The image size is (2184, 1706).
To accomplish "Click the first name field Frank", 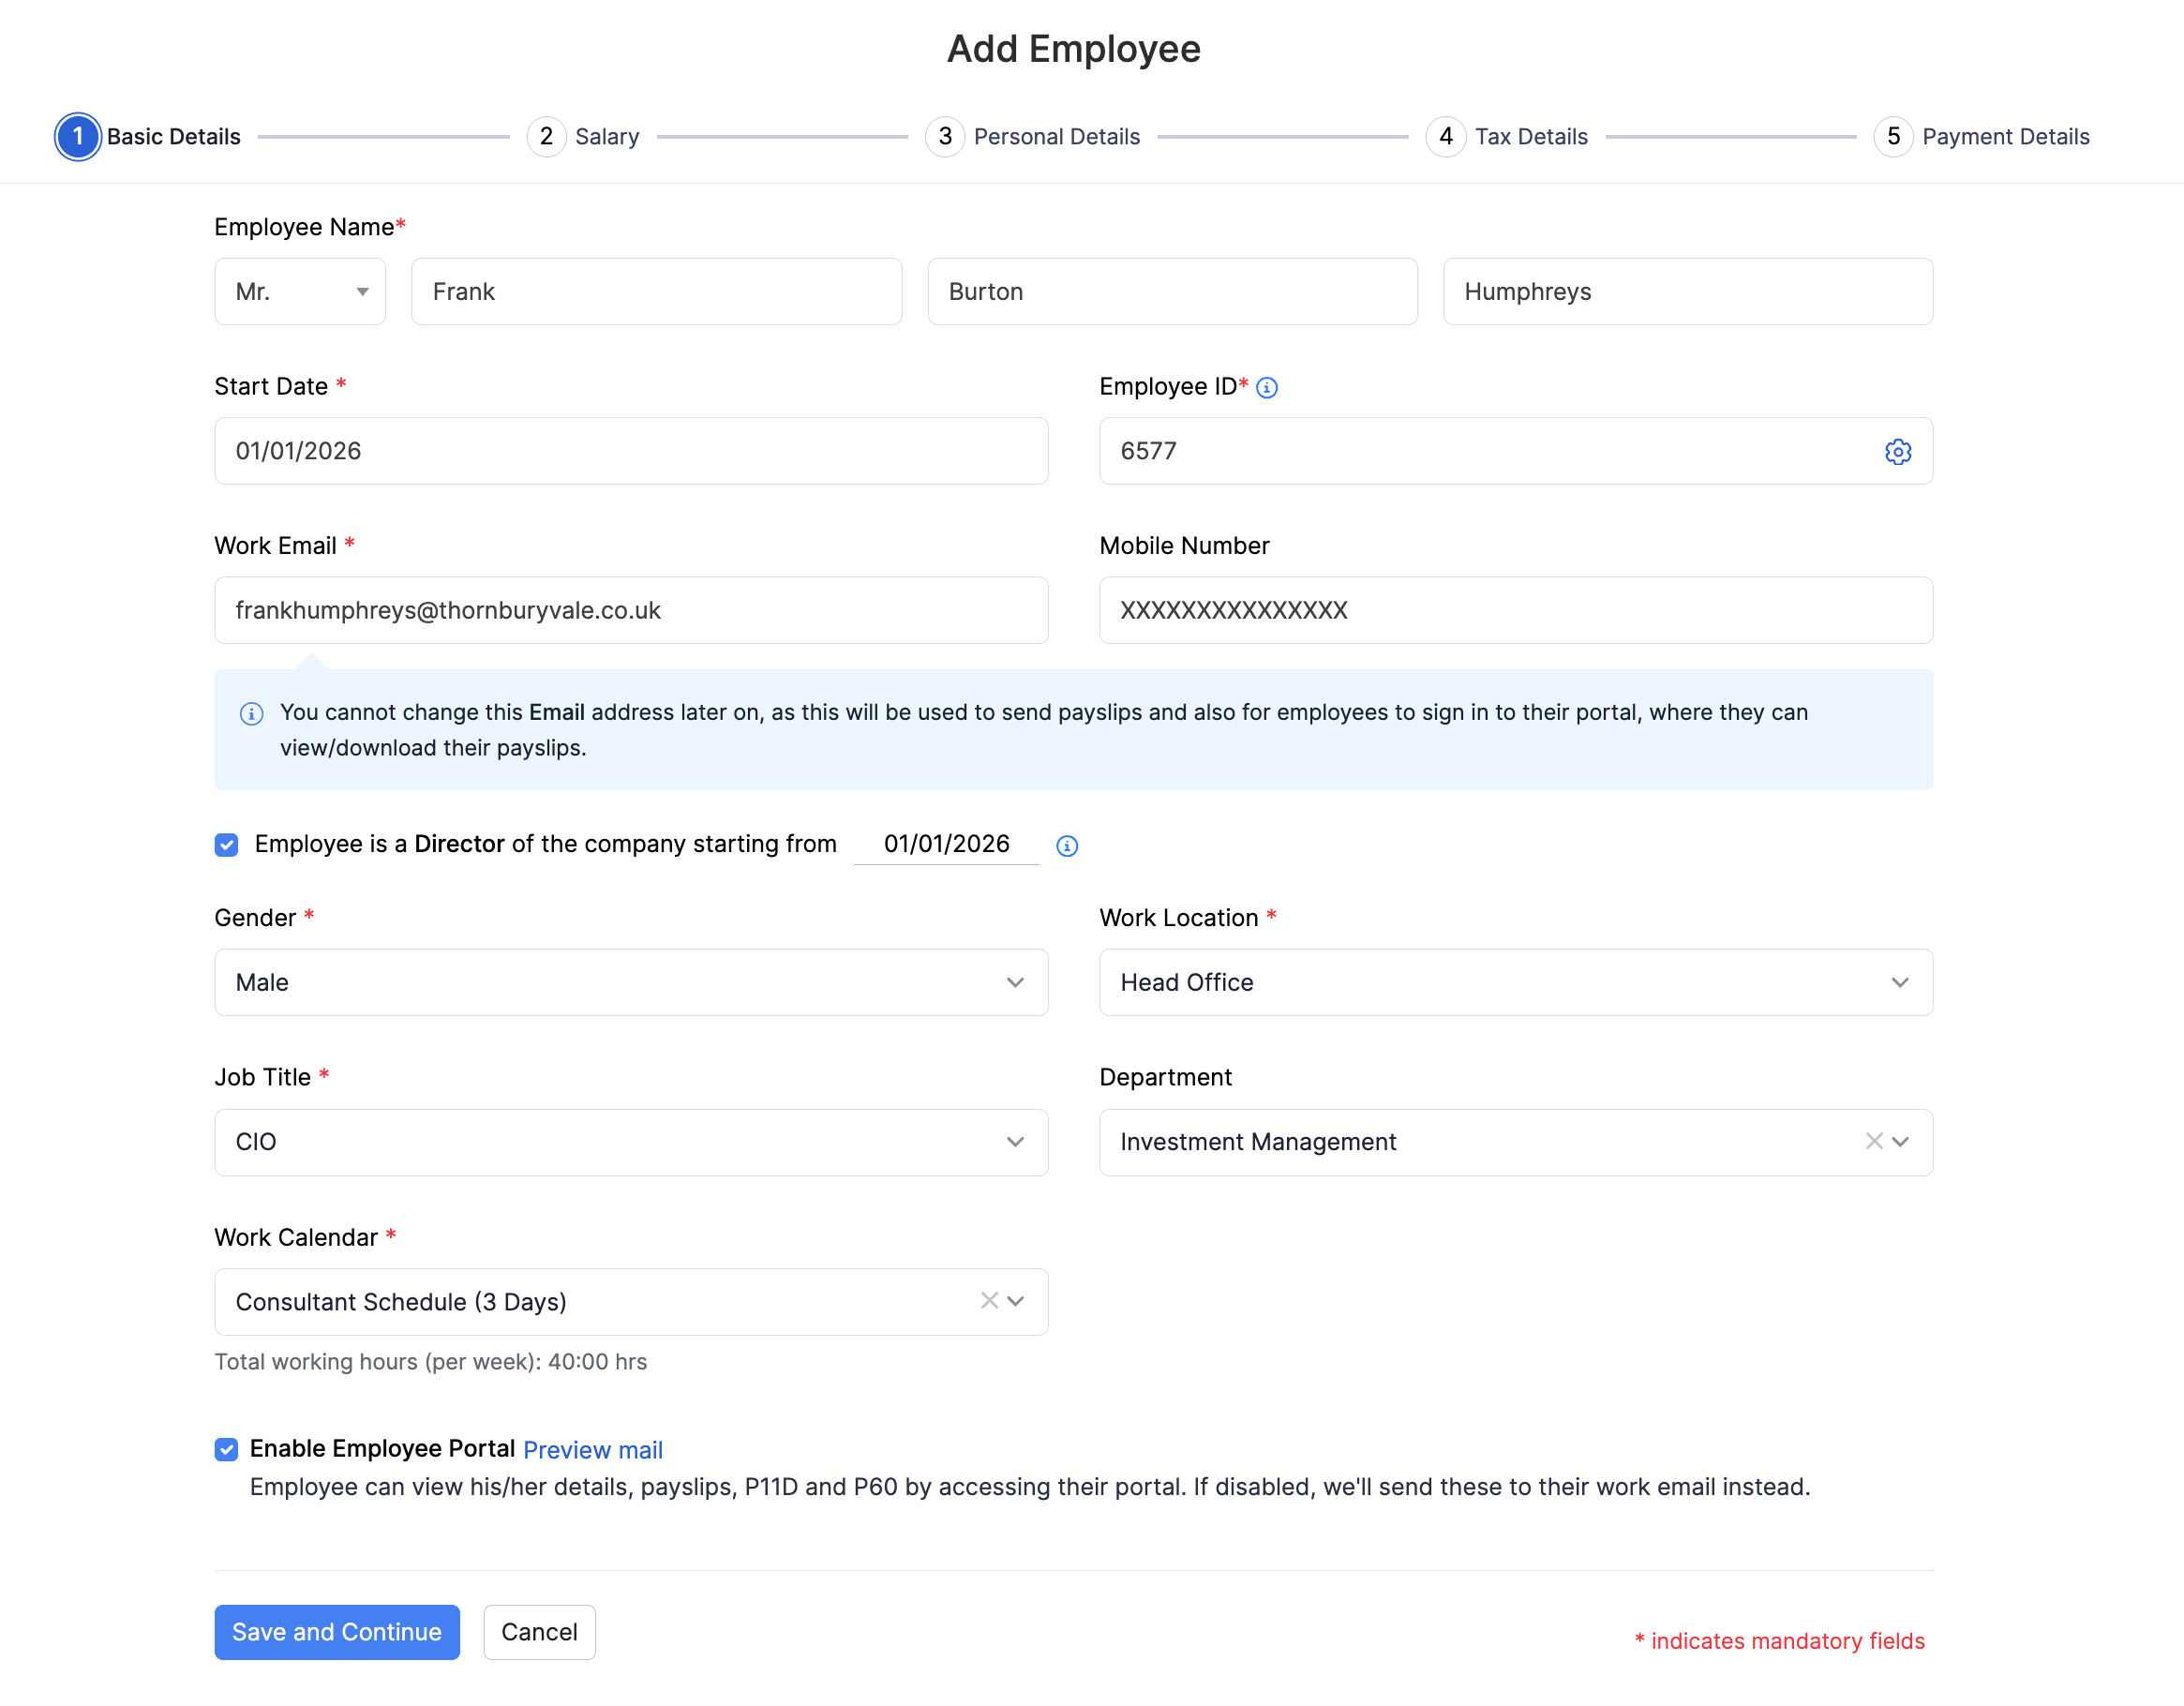I will (657, 292).
